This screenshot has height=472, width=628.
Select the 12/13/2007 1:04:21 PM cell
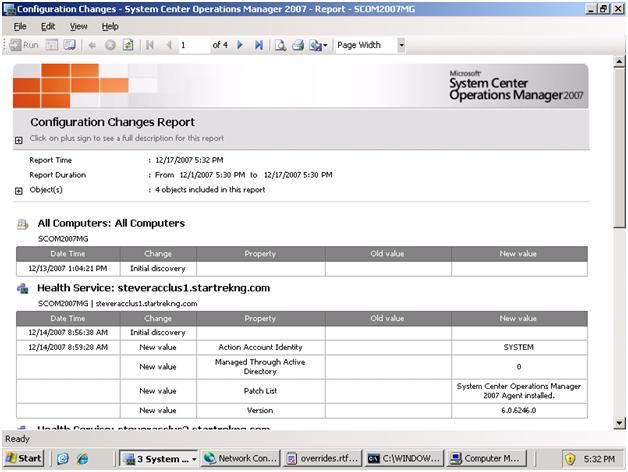click(68, 268)
